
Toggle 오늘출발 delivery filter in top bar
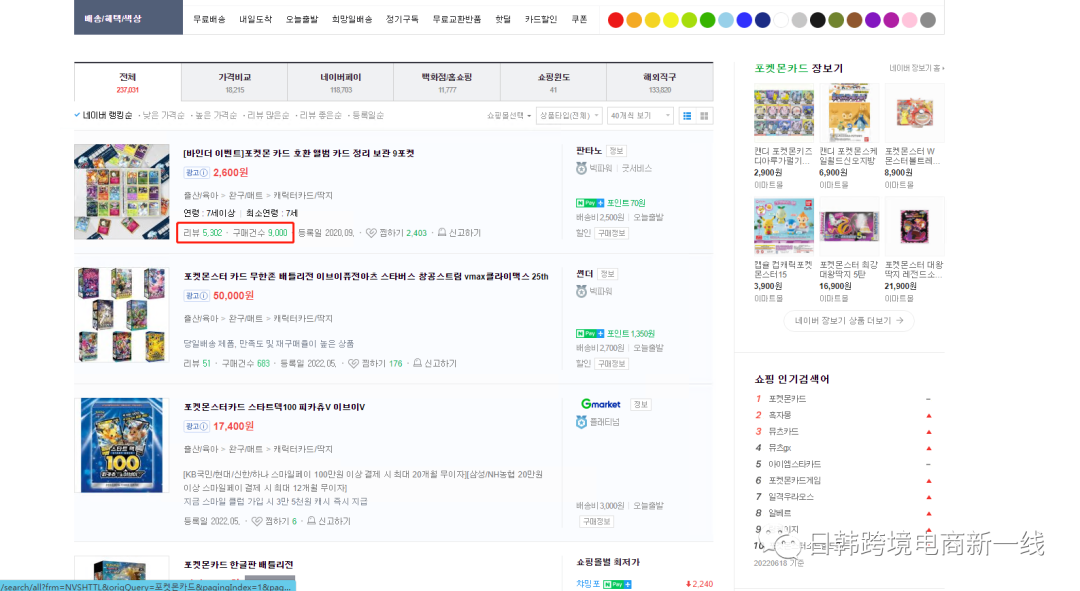tap(302, 19)
